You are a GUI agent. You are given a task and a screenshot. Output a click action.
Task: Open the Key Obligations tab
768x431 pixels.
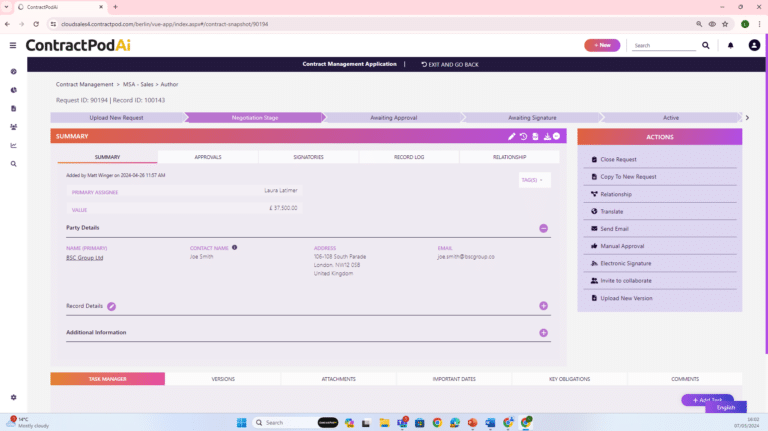(570, 379)
